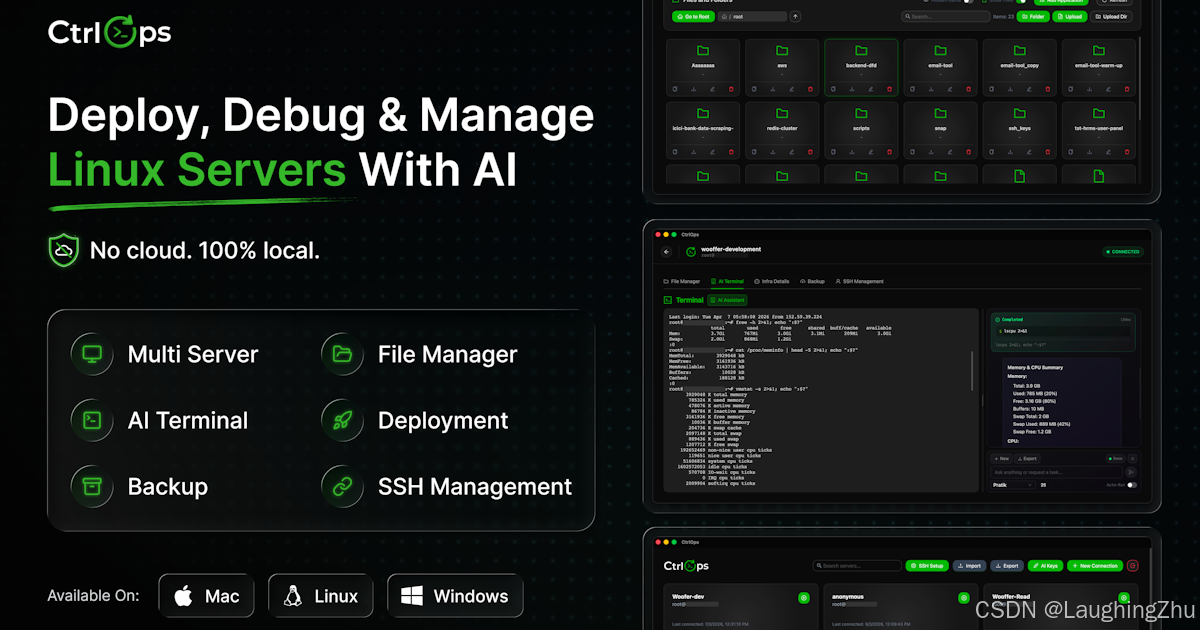Switch to the AI Terminal tab
The height and width of the screenshot is (630, 1200).
[727, 281]
